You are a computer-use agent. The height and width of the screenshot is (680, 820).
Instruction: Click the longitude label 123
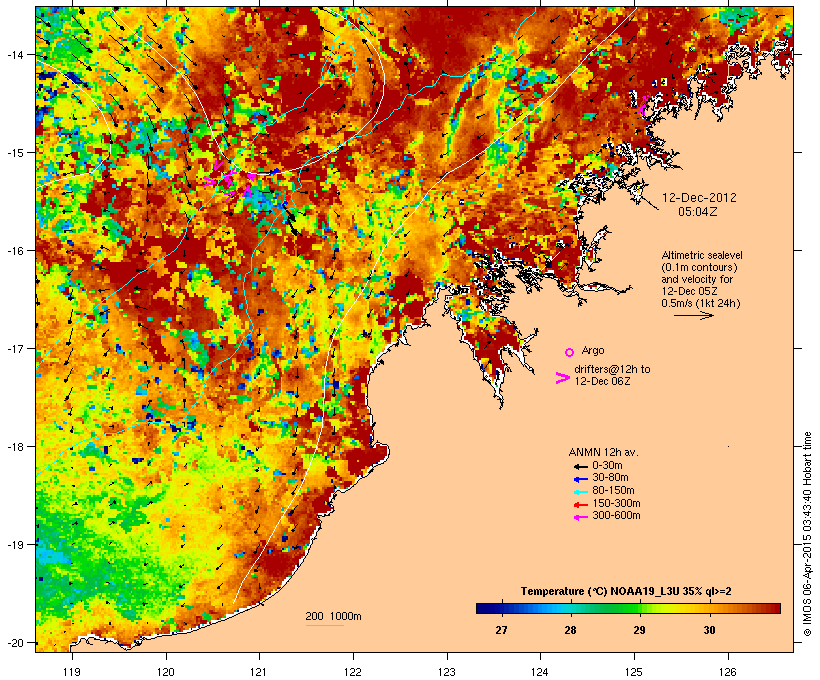click(447, 672)
